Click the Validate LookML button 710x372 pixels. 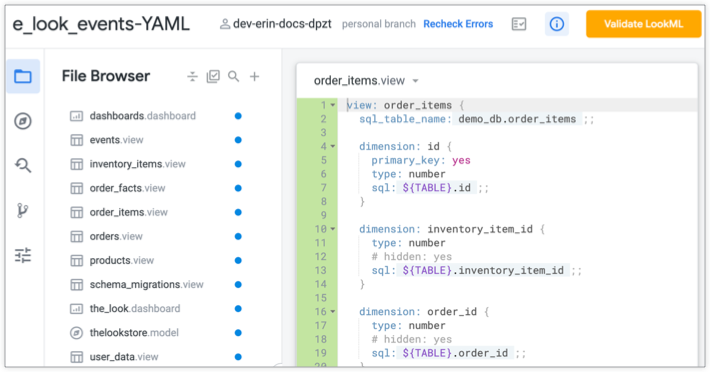tap(643, 24)
